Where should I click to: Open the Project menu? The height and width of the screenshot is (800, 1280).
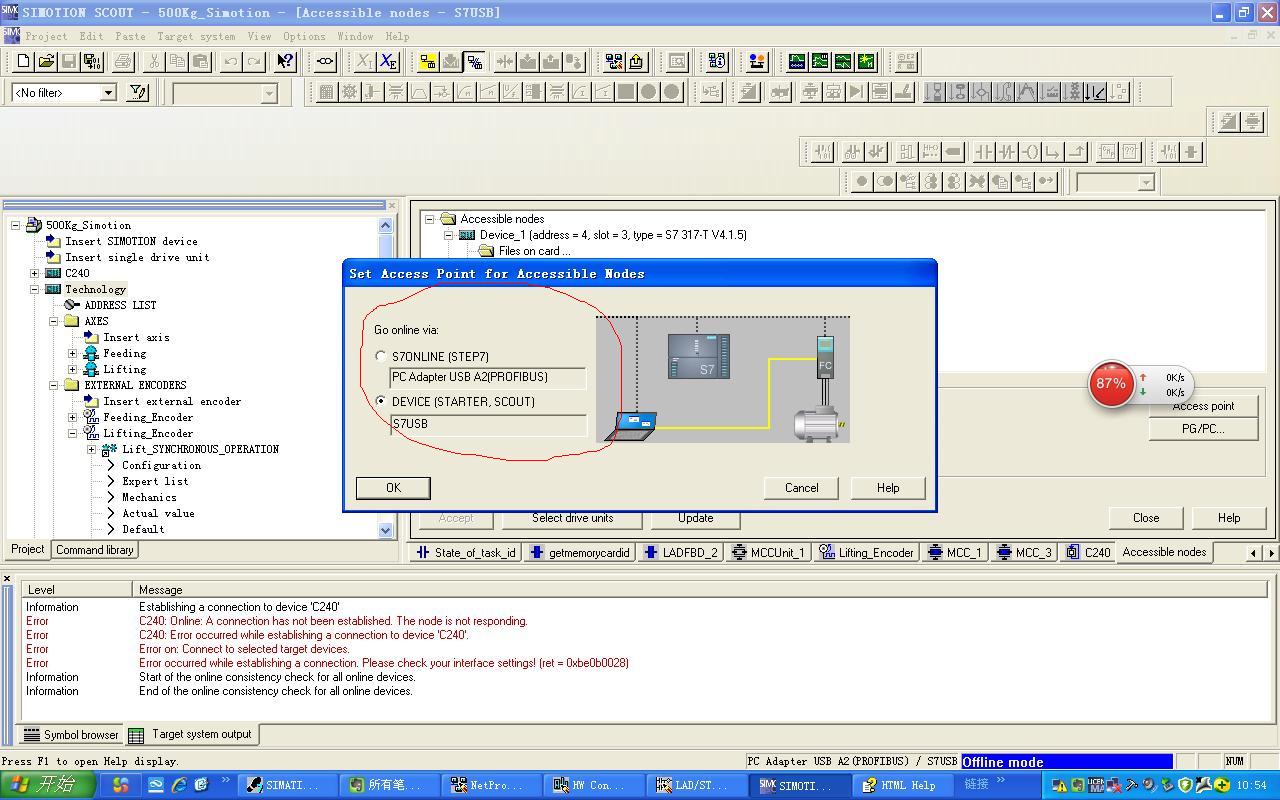click(x=46, y=36)
